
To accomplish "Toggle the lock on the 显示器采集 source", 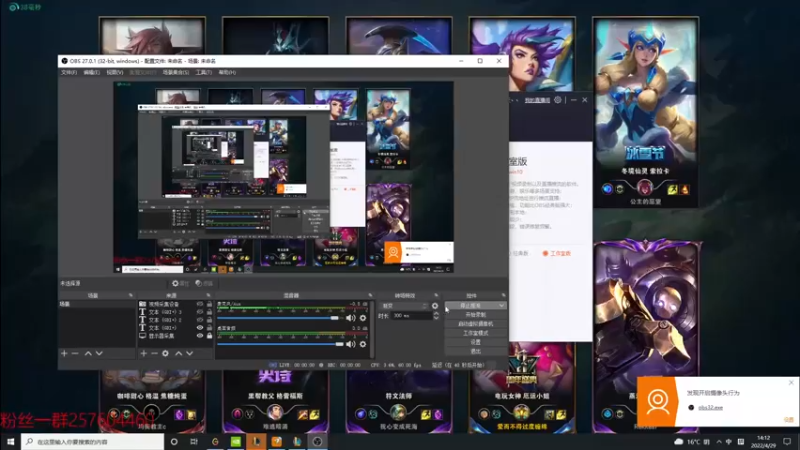I will (x=209, y=336).
